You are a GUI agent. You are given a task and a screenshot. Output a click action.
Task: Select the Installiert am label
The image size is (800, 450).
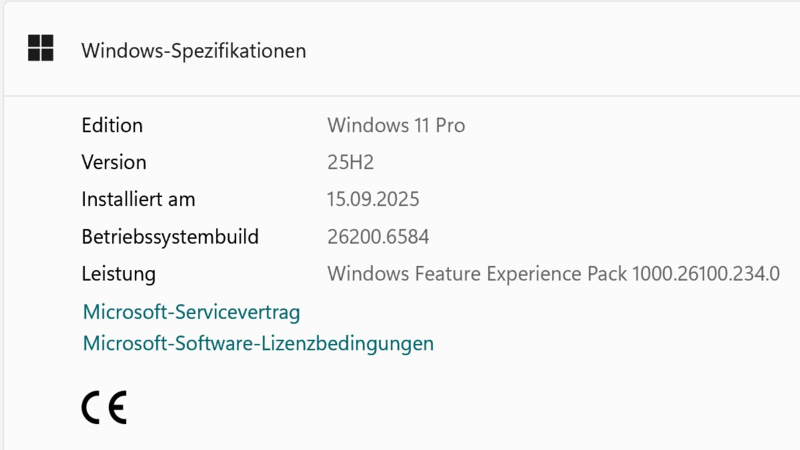point(138,199)
